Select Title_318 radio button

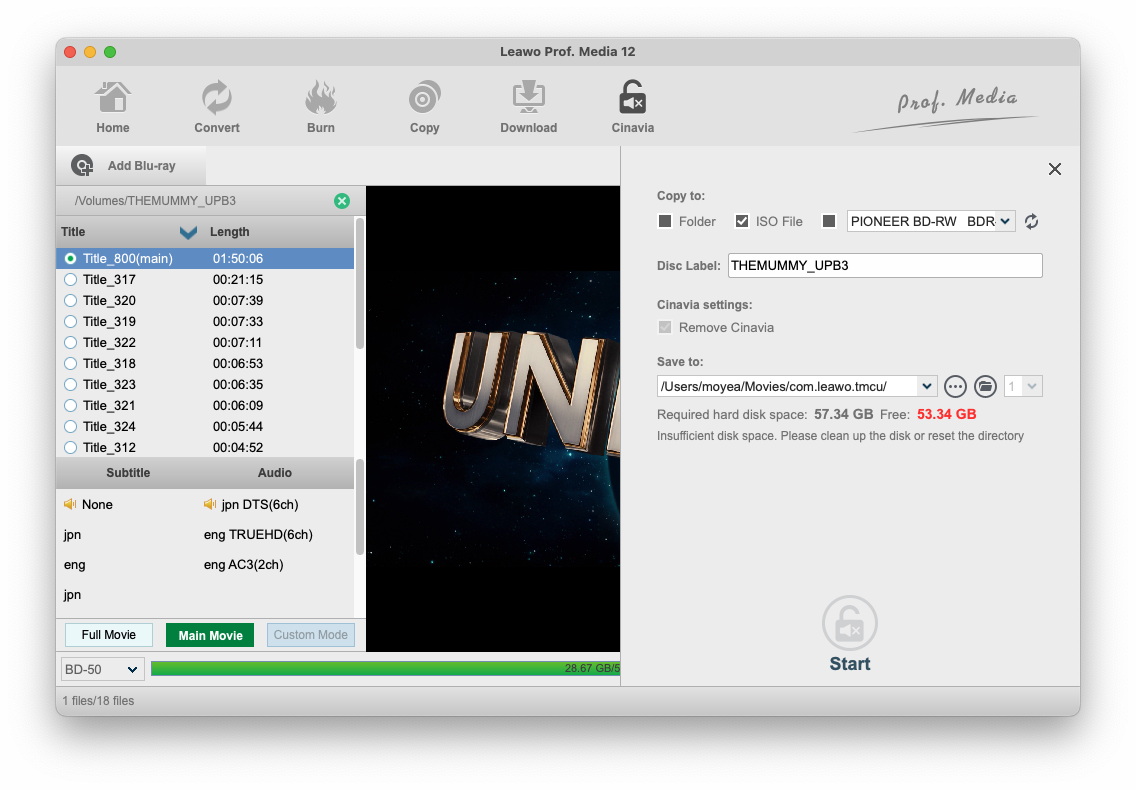[70, 364]
